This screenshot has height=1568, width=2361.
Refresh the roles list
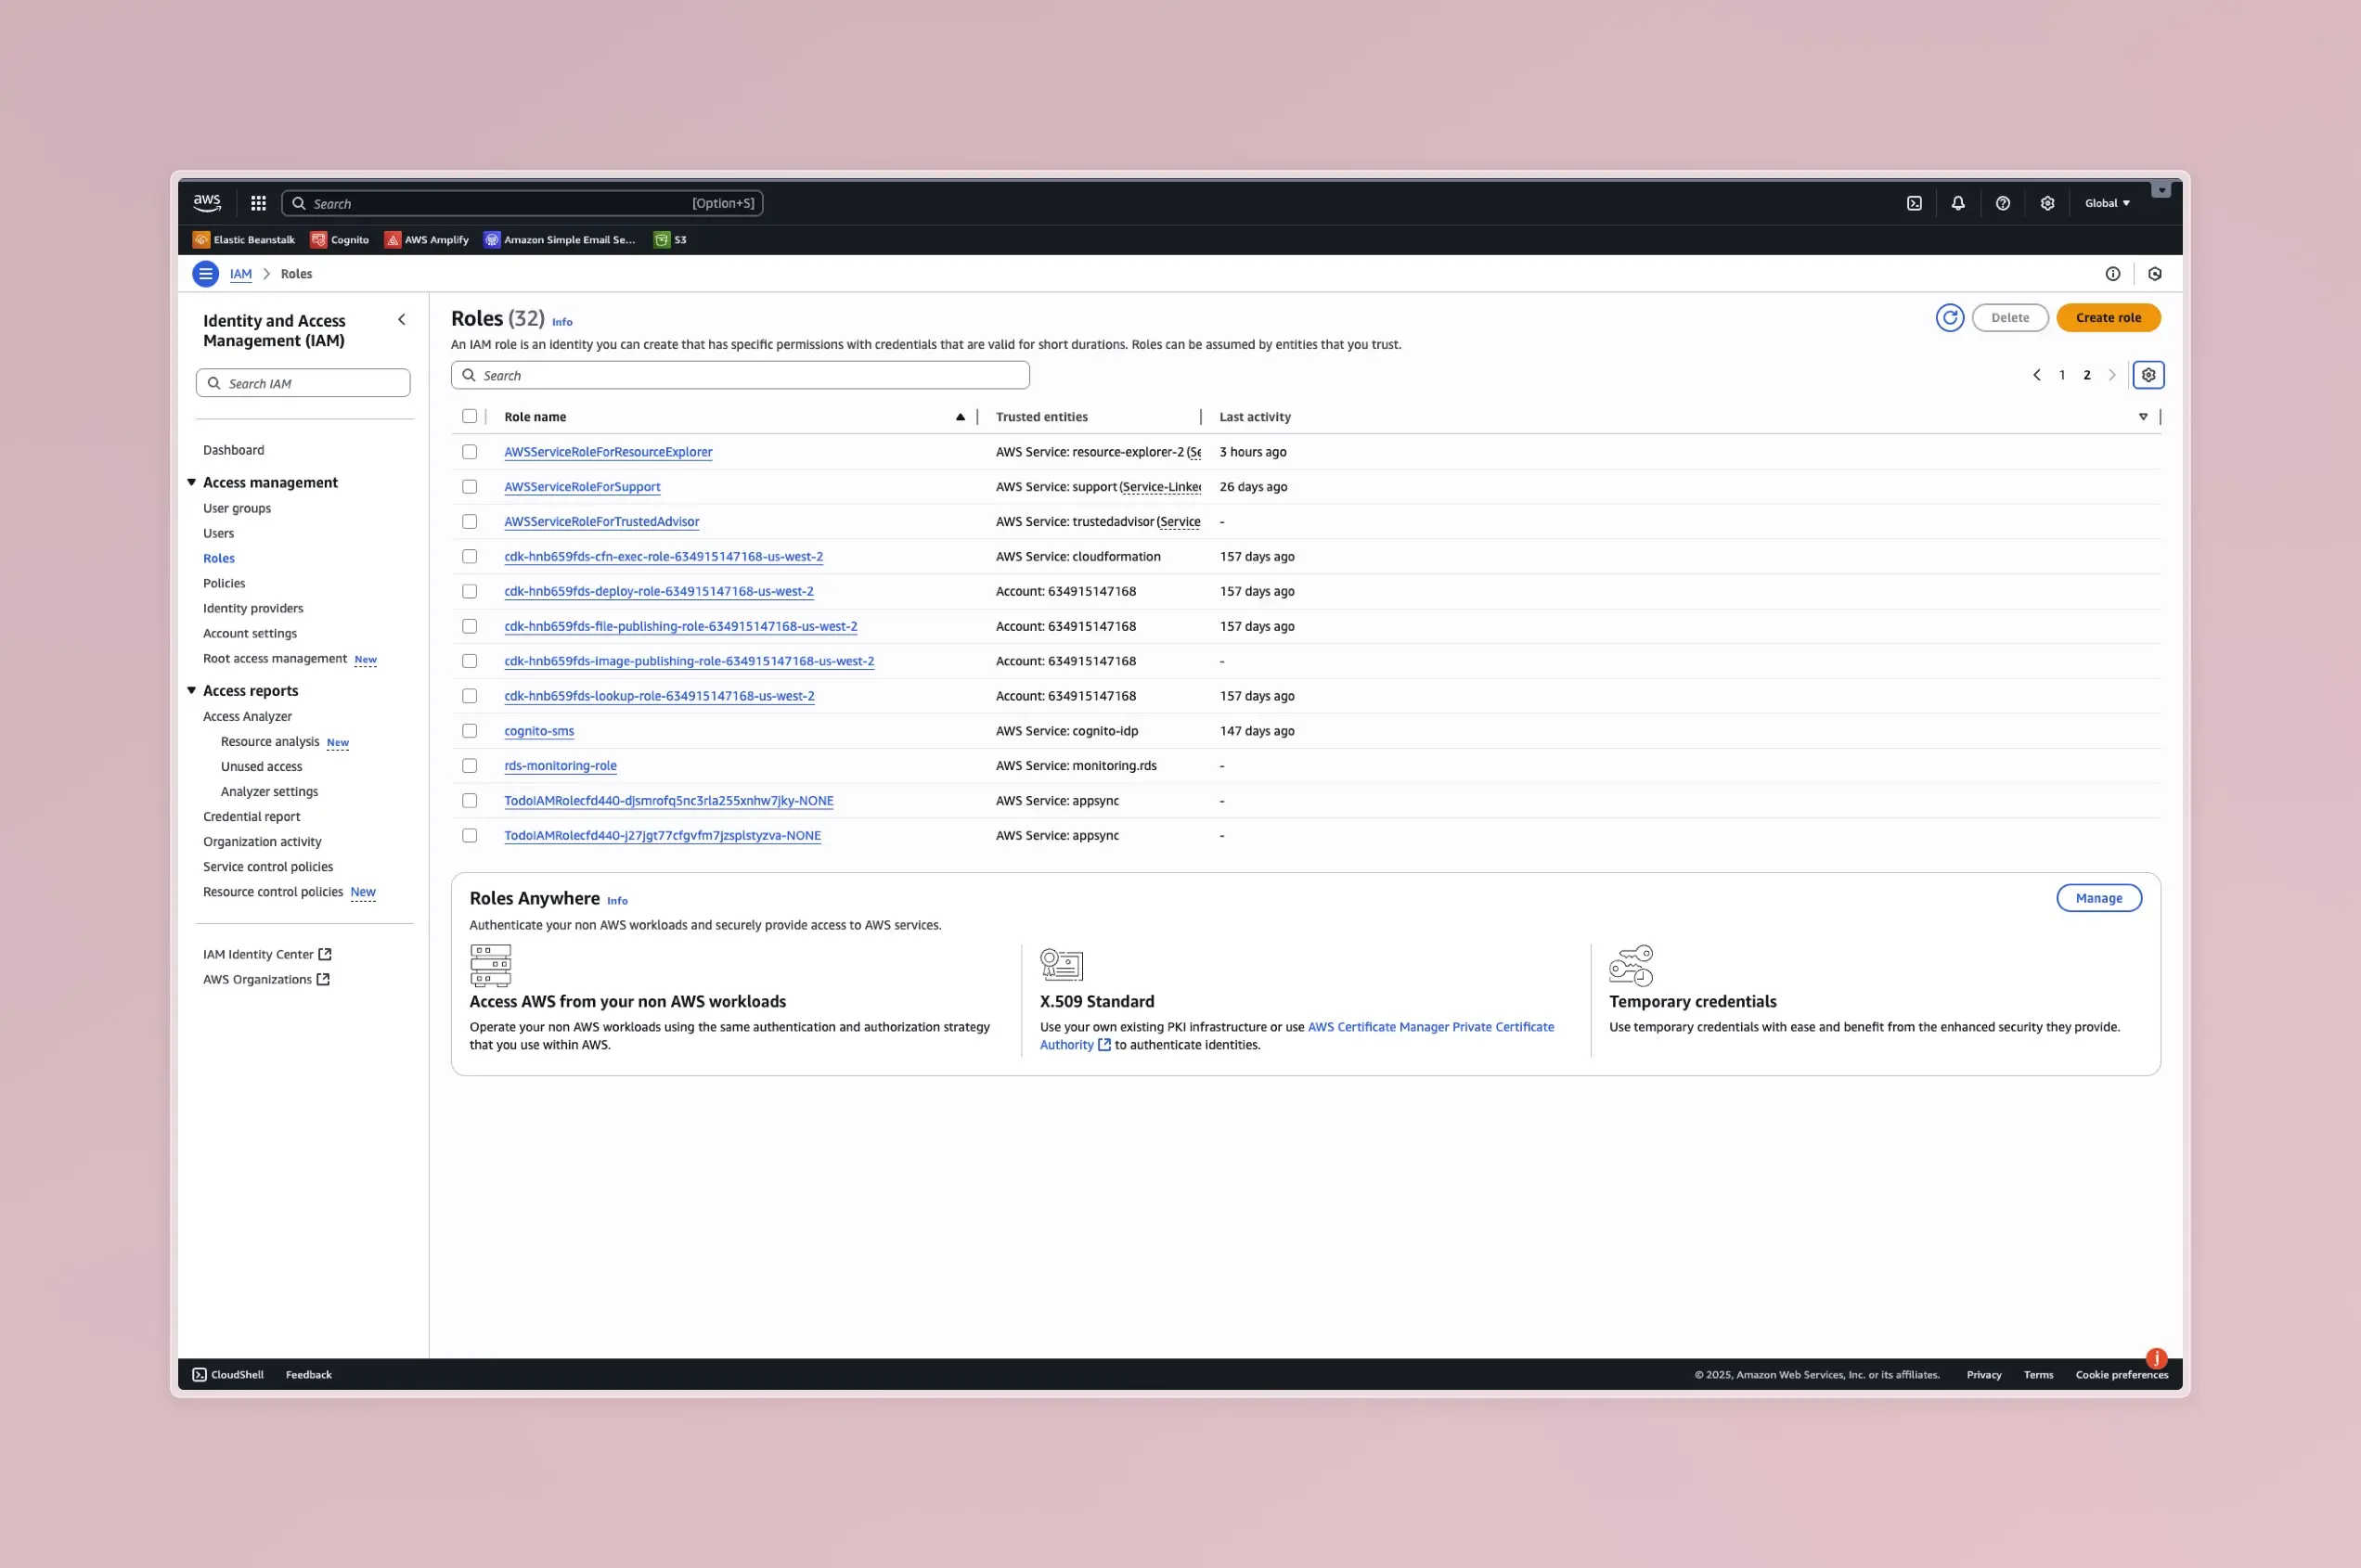click(1949, 318)
